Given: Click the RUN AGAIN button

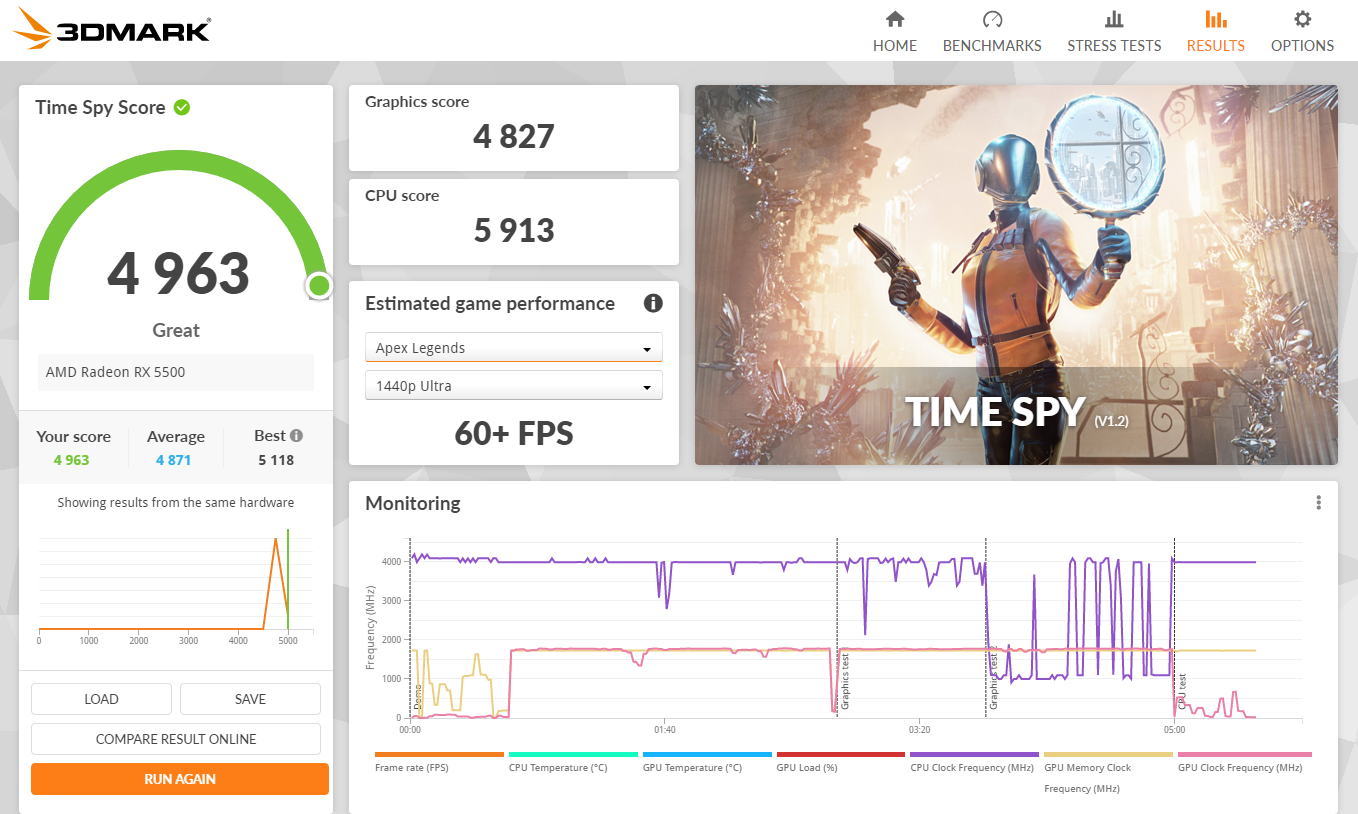Looking at the screenshot, I should 180,779.
